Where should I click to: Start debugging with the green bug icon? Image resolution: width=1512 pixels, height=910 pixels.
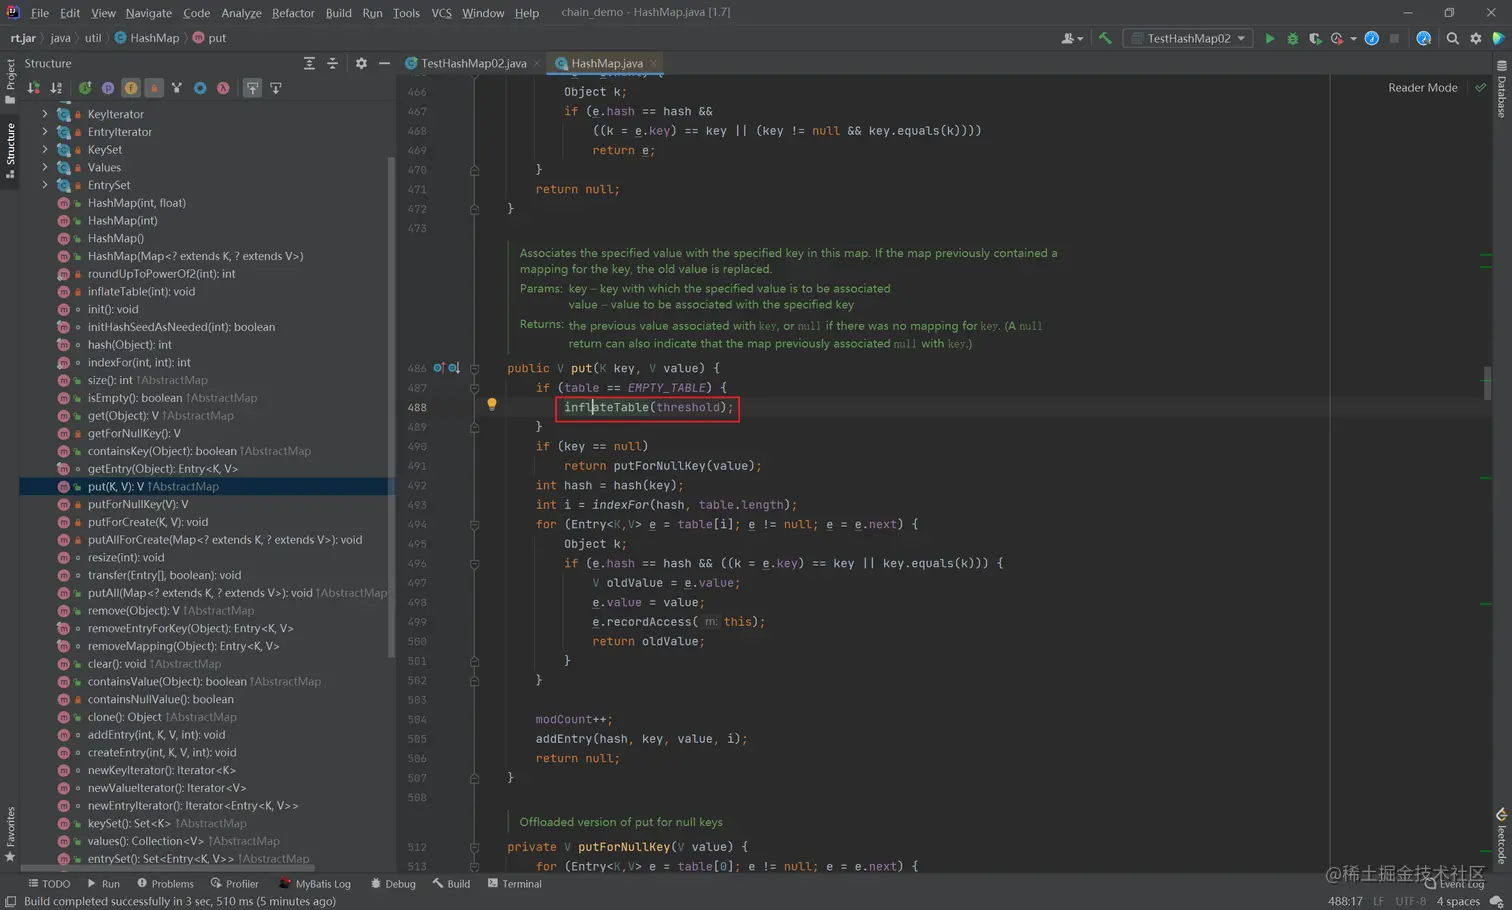pos(1292,38)
